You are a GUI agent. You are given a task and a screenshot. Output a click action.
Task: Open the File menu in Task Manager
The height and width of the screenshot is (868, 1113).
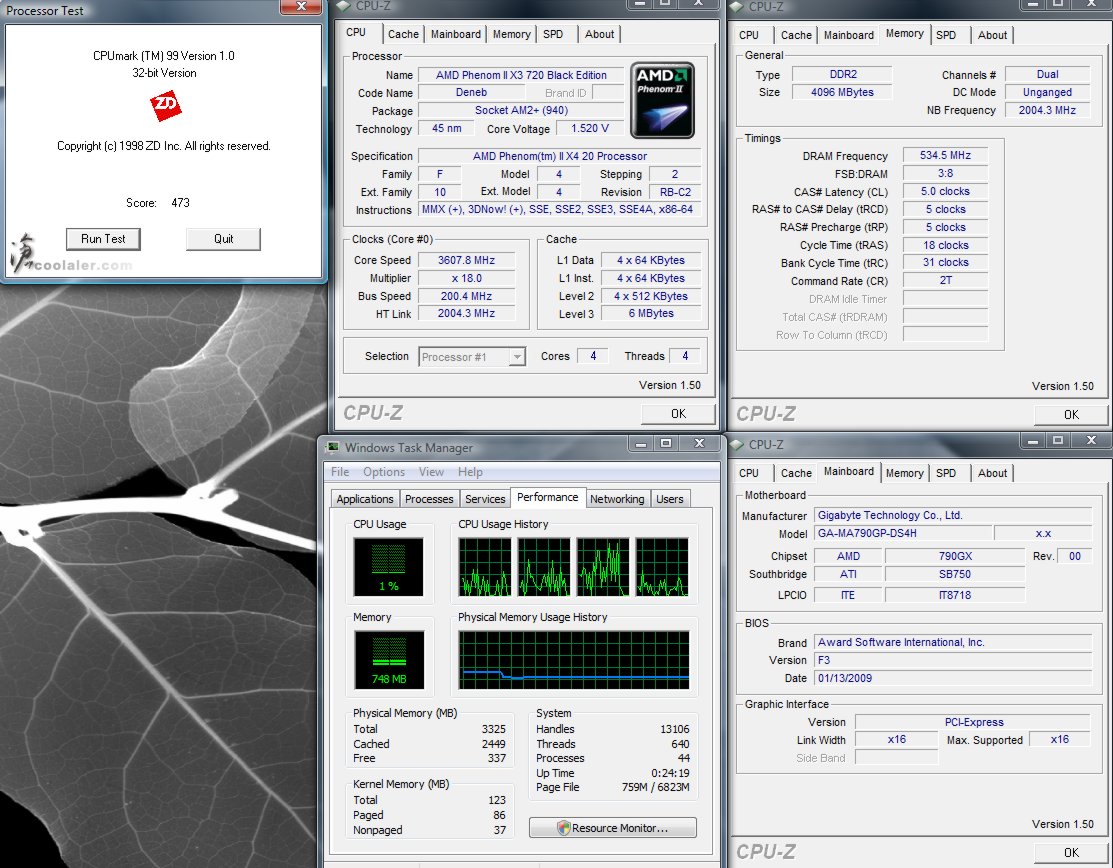point(340,472)
